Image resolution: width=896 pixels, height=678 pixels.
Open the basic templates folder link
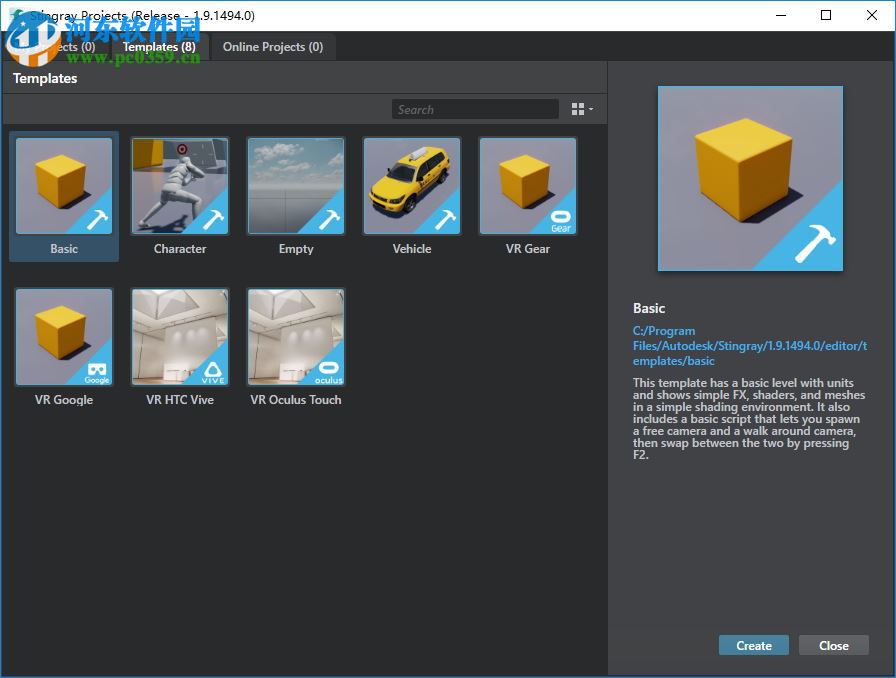[749, 346]
